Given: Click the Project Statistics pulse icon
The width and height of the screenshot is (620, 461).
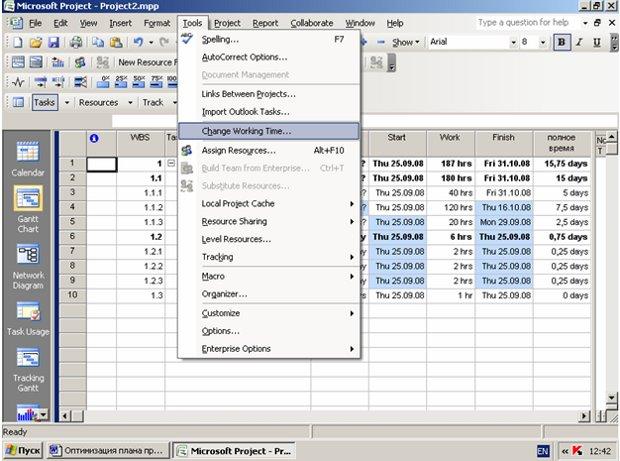Looking at the screenshot, I should point(18,82).
